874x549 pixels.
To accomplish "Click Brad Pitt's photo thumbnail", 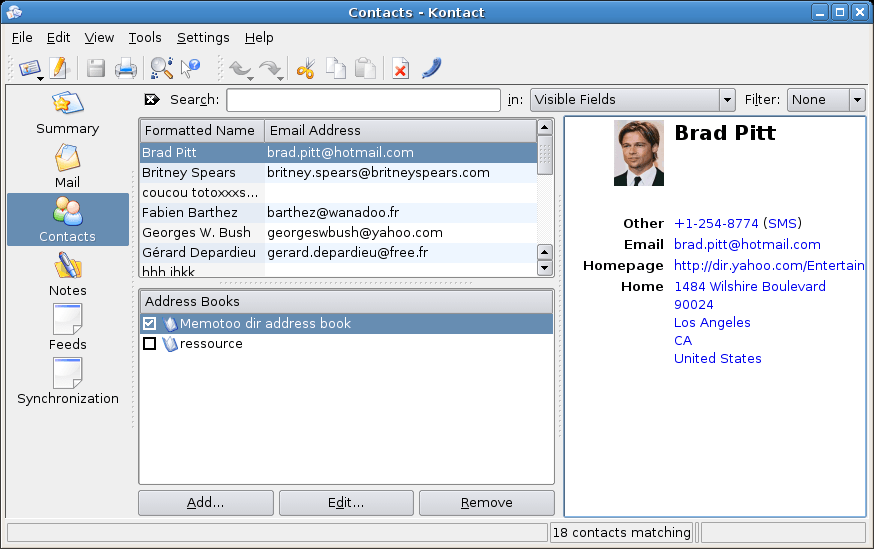I will [639, 153].
